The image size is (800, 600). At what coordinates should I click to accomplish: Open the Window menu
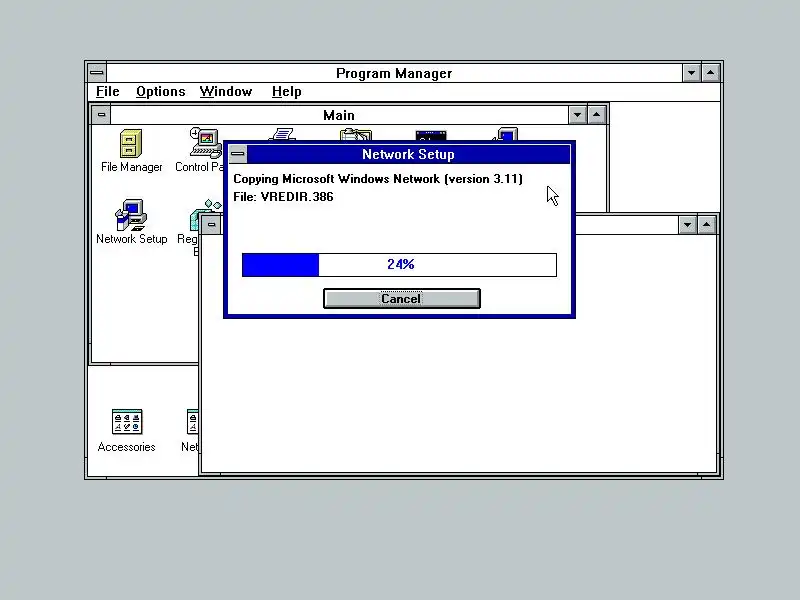tap(226, 92)
